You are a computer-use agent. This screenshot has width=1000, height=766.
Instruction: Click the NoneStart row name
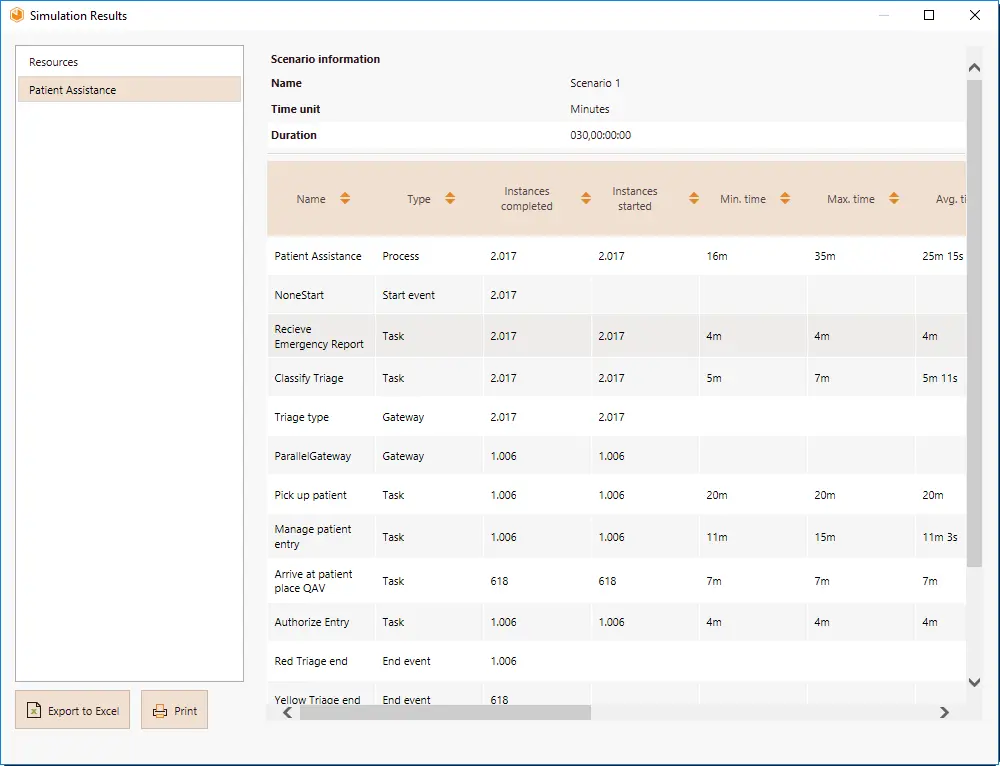[299, 295]
